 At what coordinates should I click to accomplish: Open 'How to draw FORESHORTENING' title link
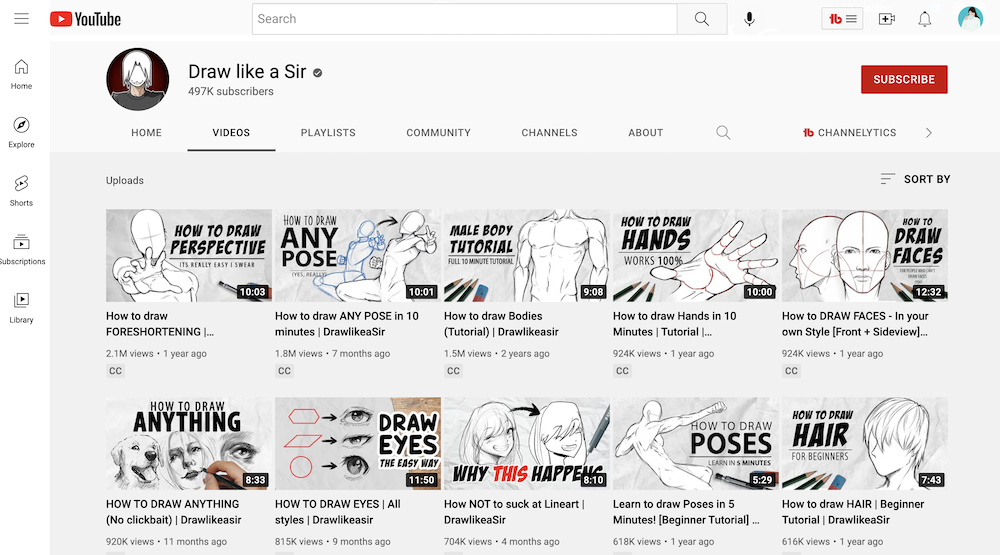160,324
